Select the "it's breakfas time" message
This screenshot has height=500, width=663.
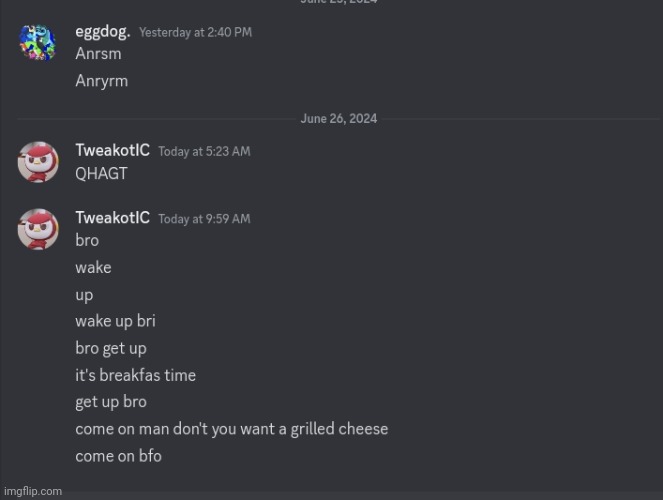coord(135,375)
